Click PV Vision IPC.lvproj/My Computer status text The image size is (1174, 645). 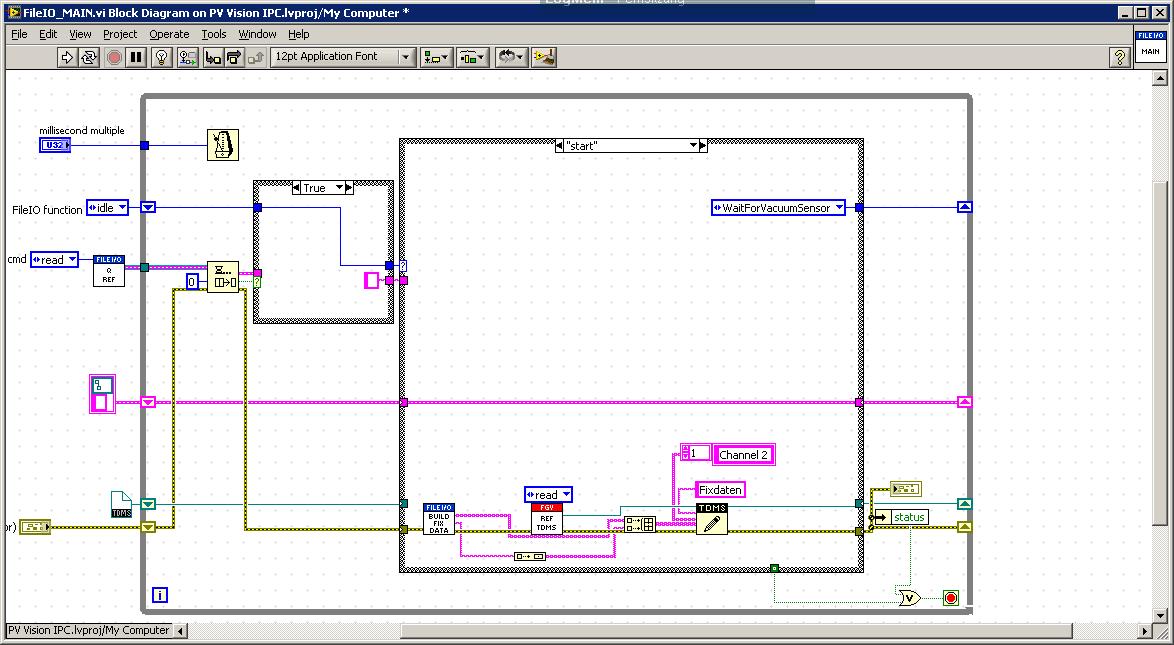tap(89, 631)
